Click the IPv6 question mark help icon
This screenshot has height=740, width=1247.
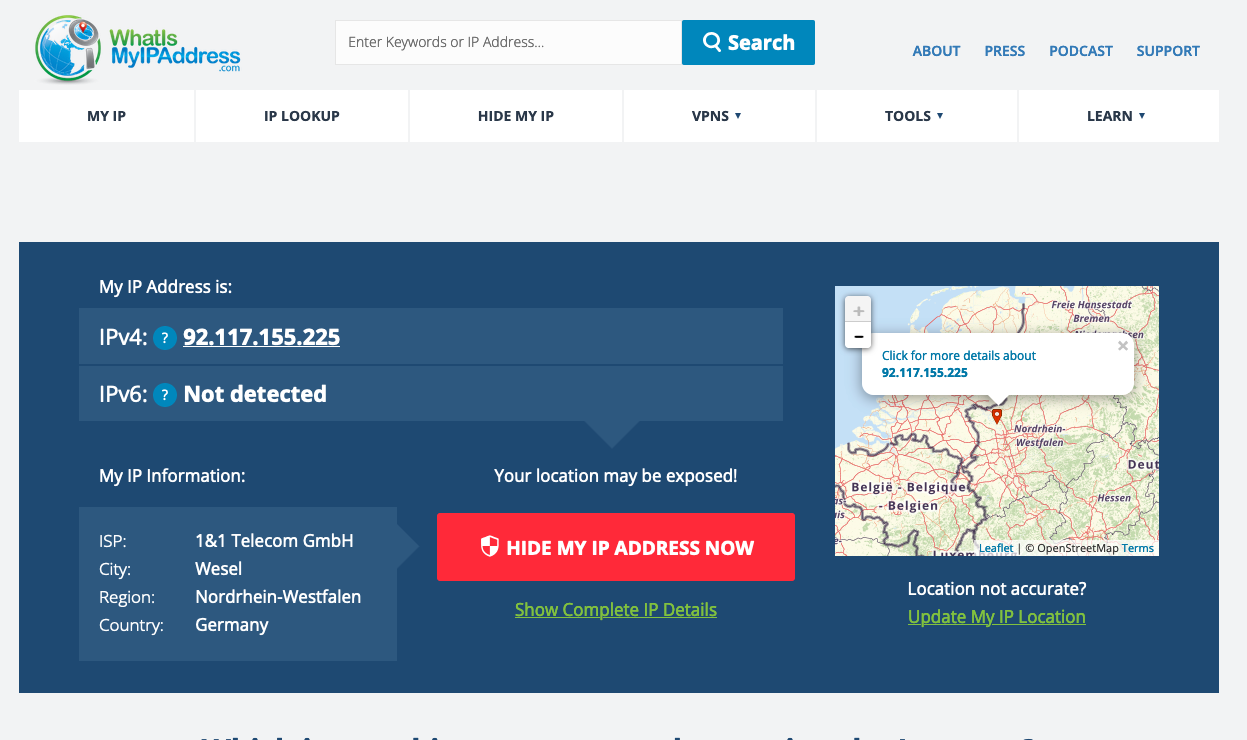(x=165, y=395)
